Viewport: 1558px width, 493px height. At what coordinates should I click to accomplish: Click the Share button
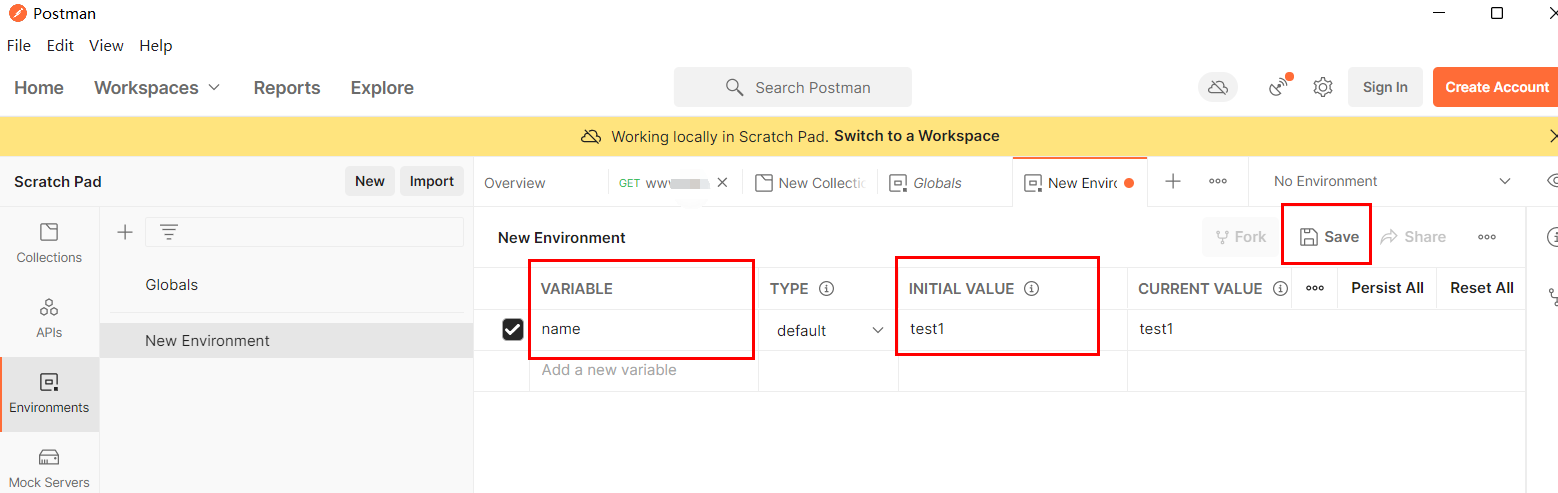pos(1413,237)
